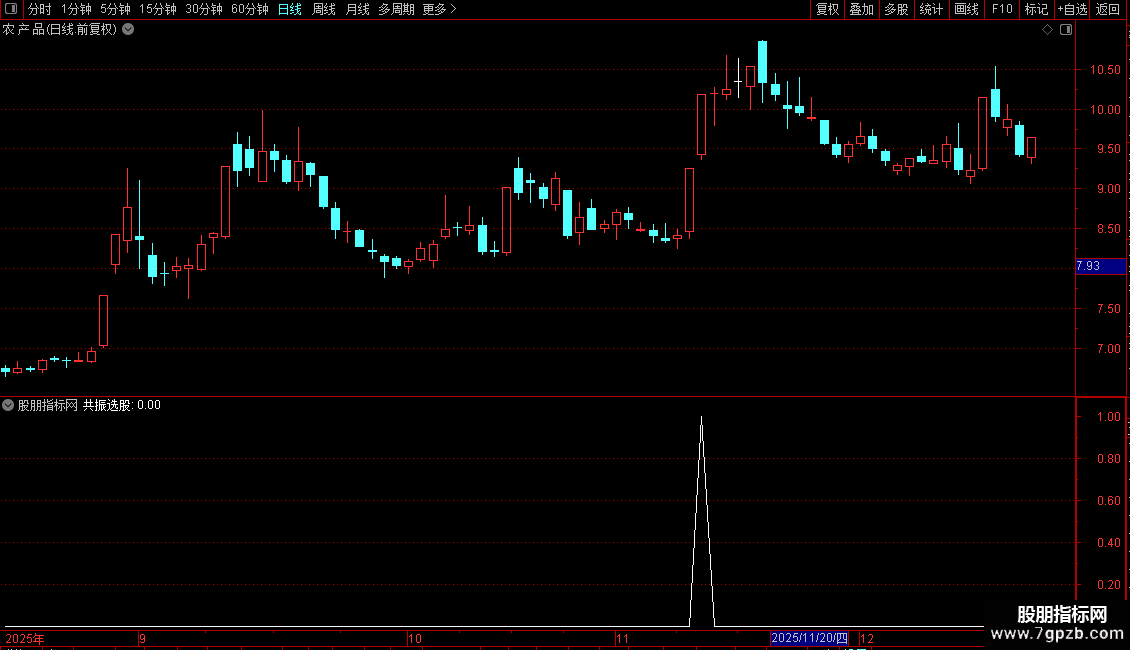Click the 10.50 price axis label
1130x650 pixels.
click(x=1105, y=70)
